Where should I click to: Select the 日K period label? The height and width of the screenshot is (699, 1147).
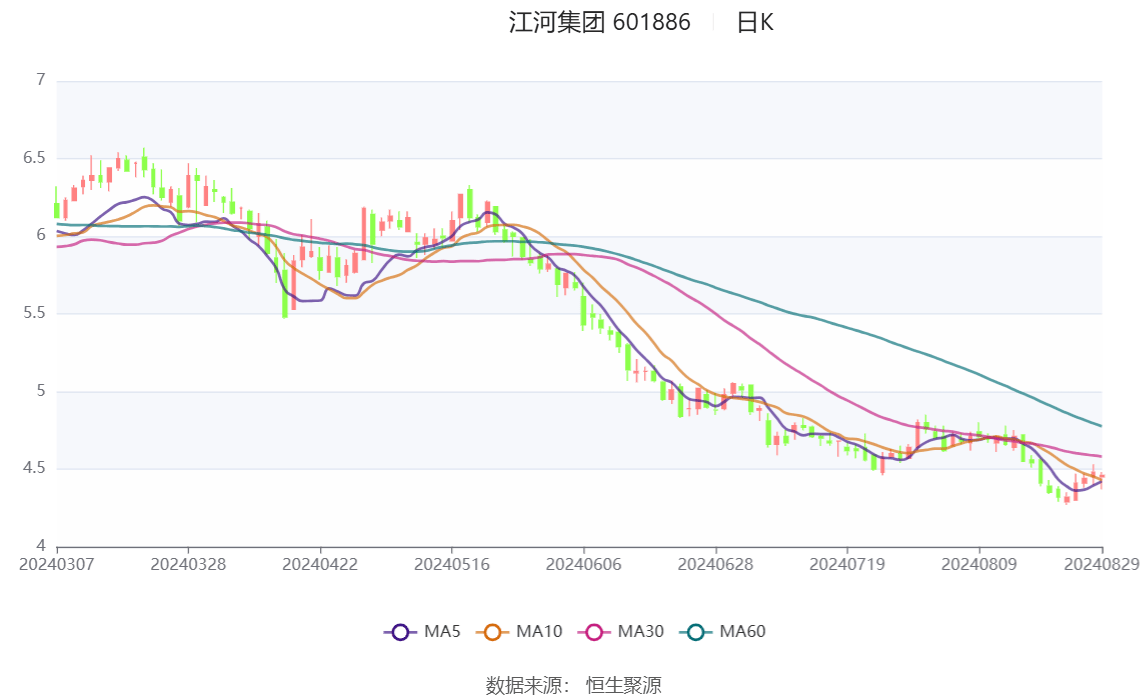[x=755, y=23]
